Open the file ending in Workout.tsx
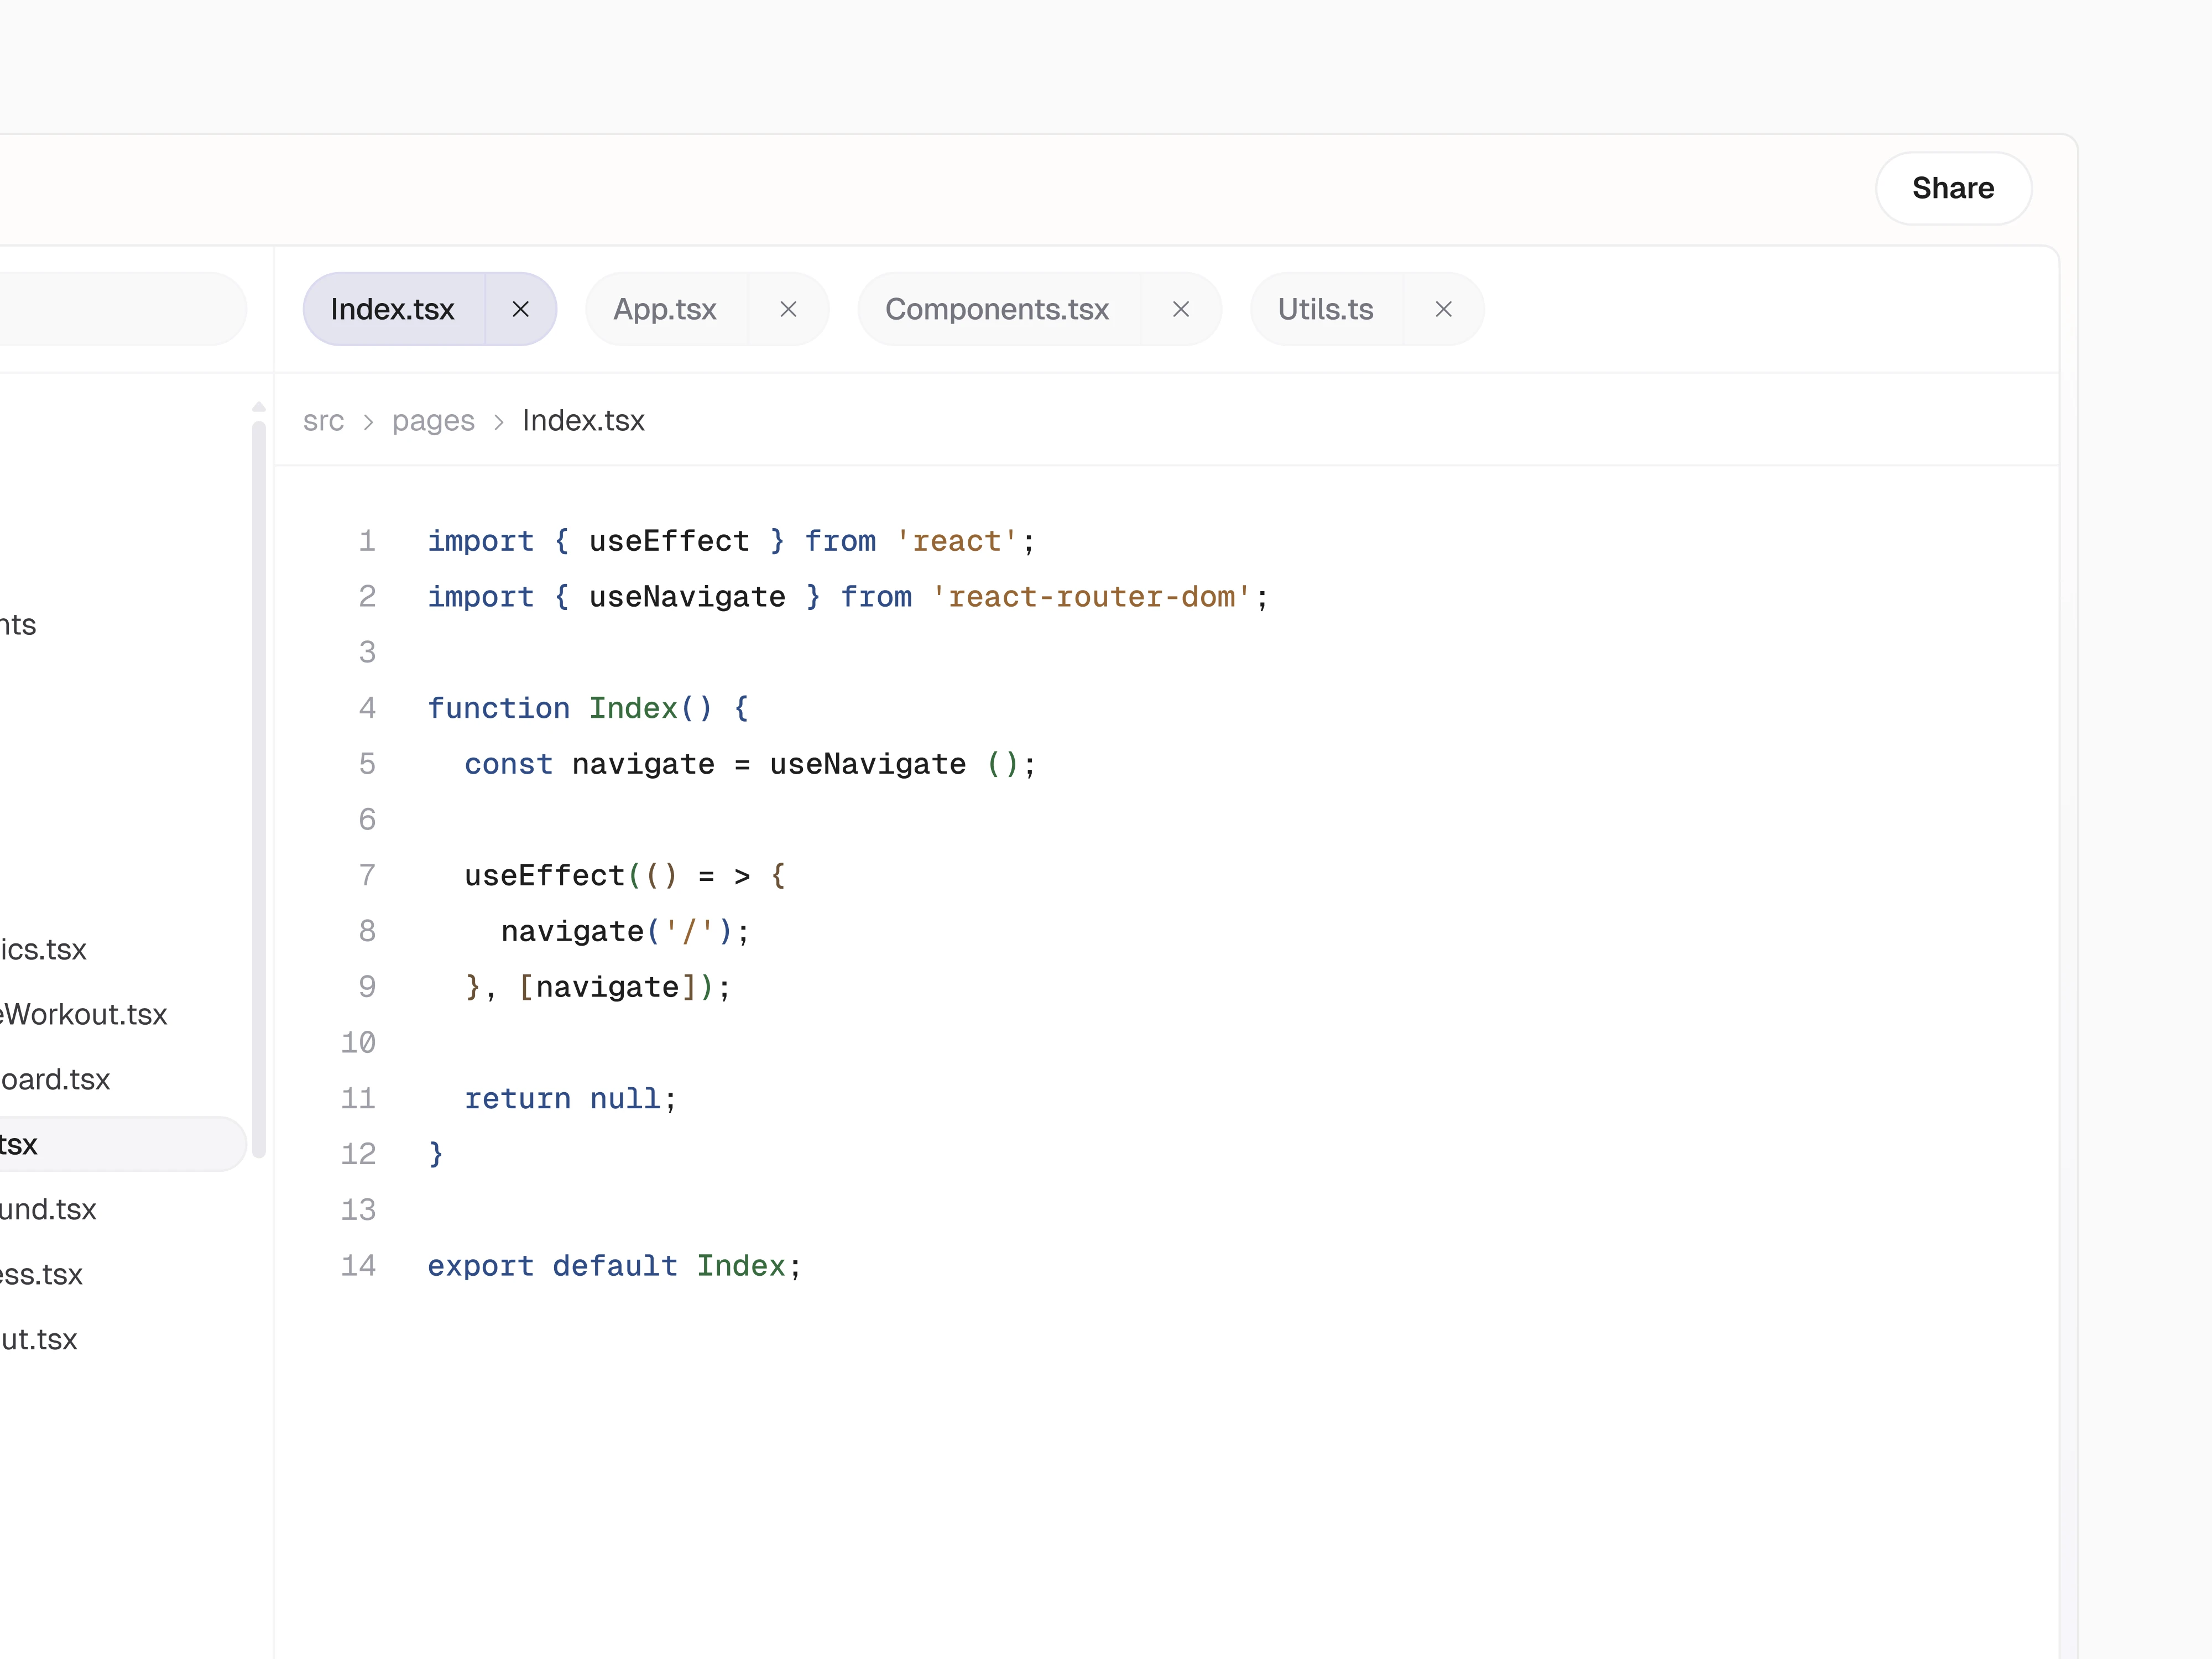The image size is (2212, 1659). (85, 1014)
